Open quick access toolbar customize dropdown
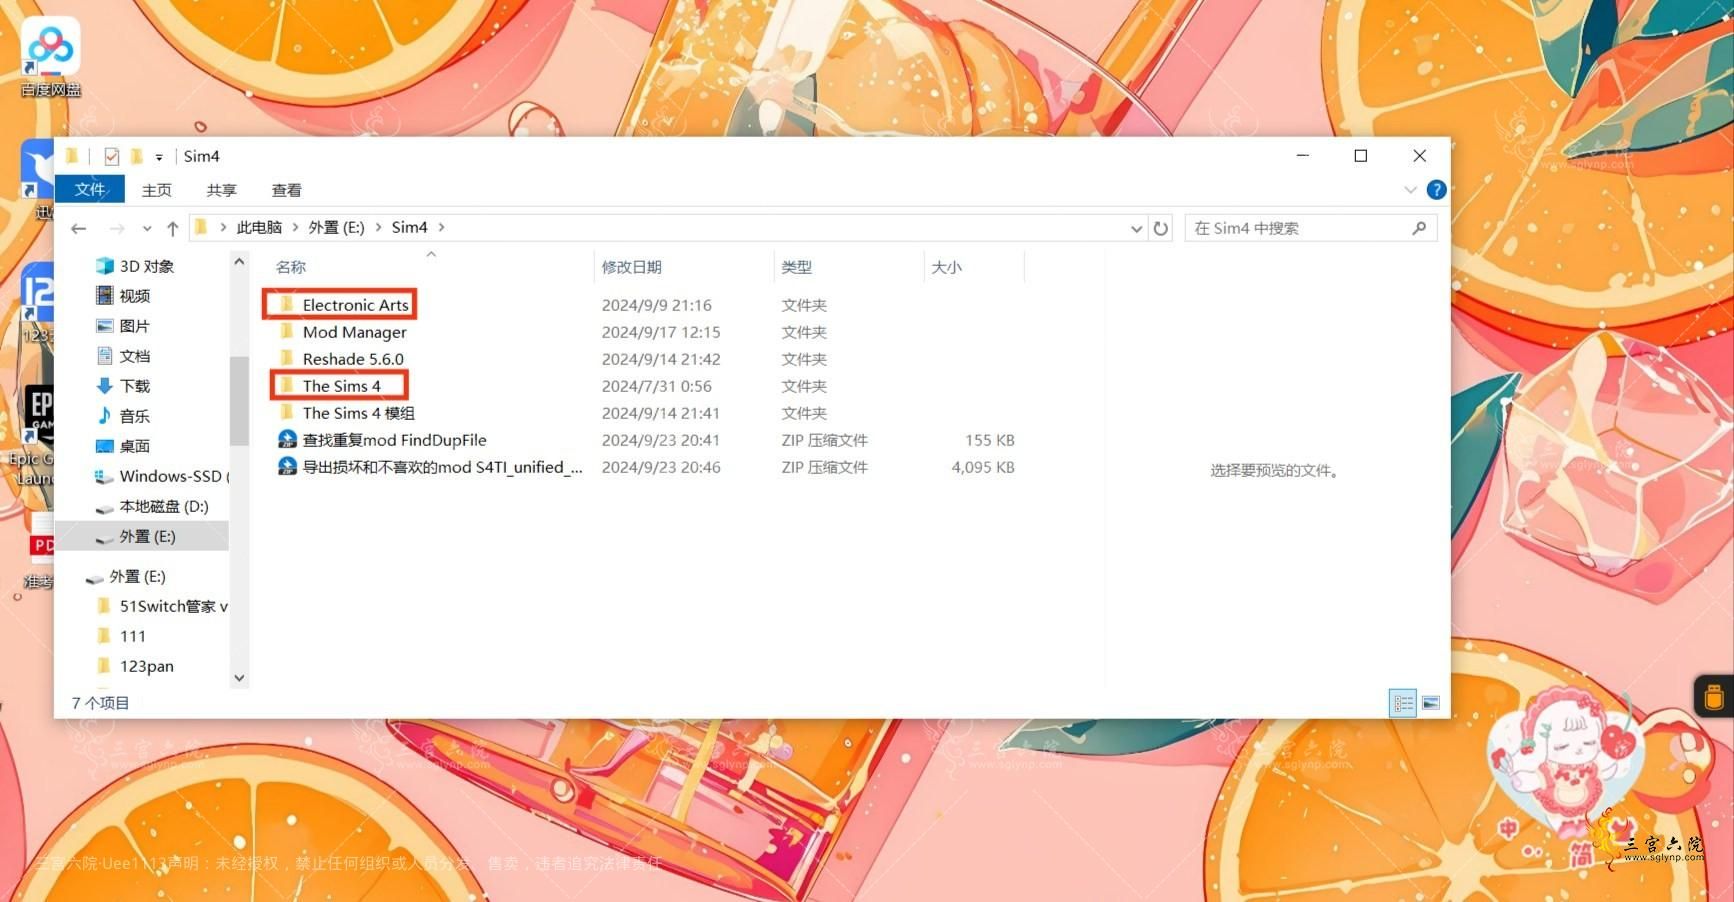This screenshot has height=902, width=1734. click(159, 157)
